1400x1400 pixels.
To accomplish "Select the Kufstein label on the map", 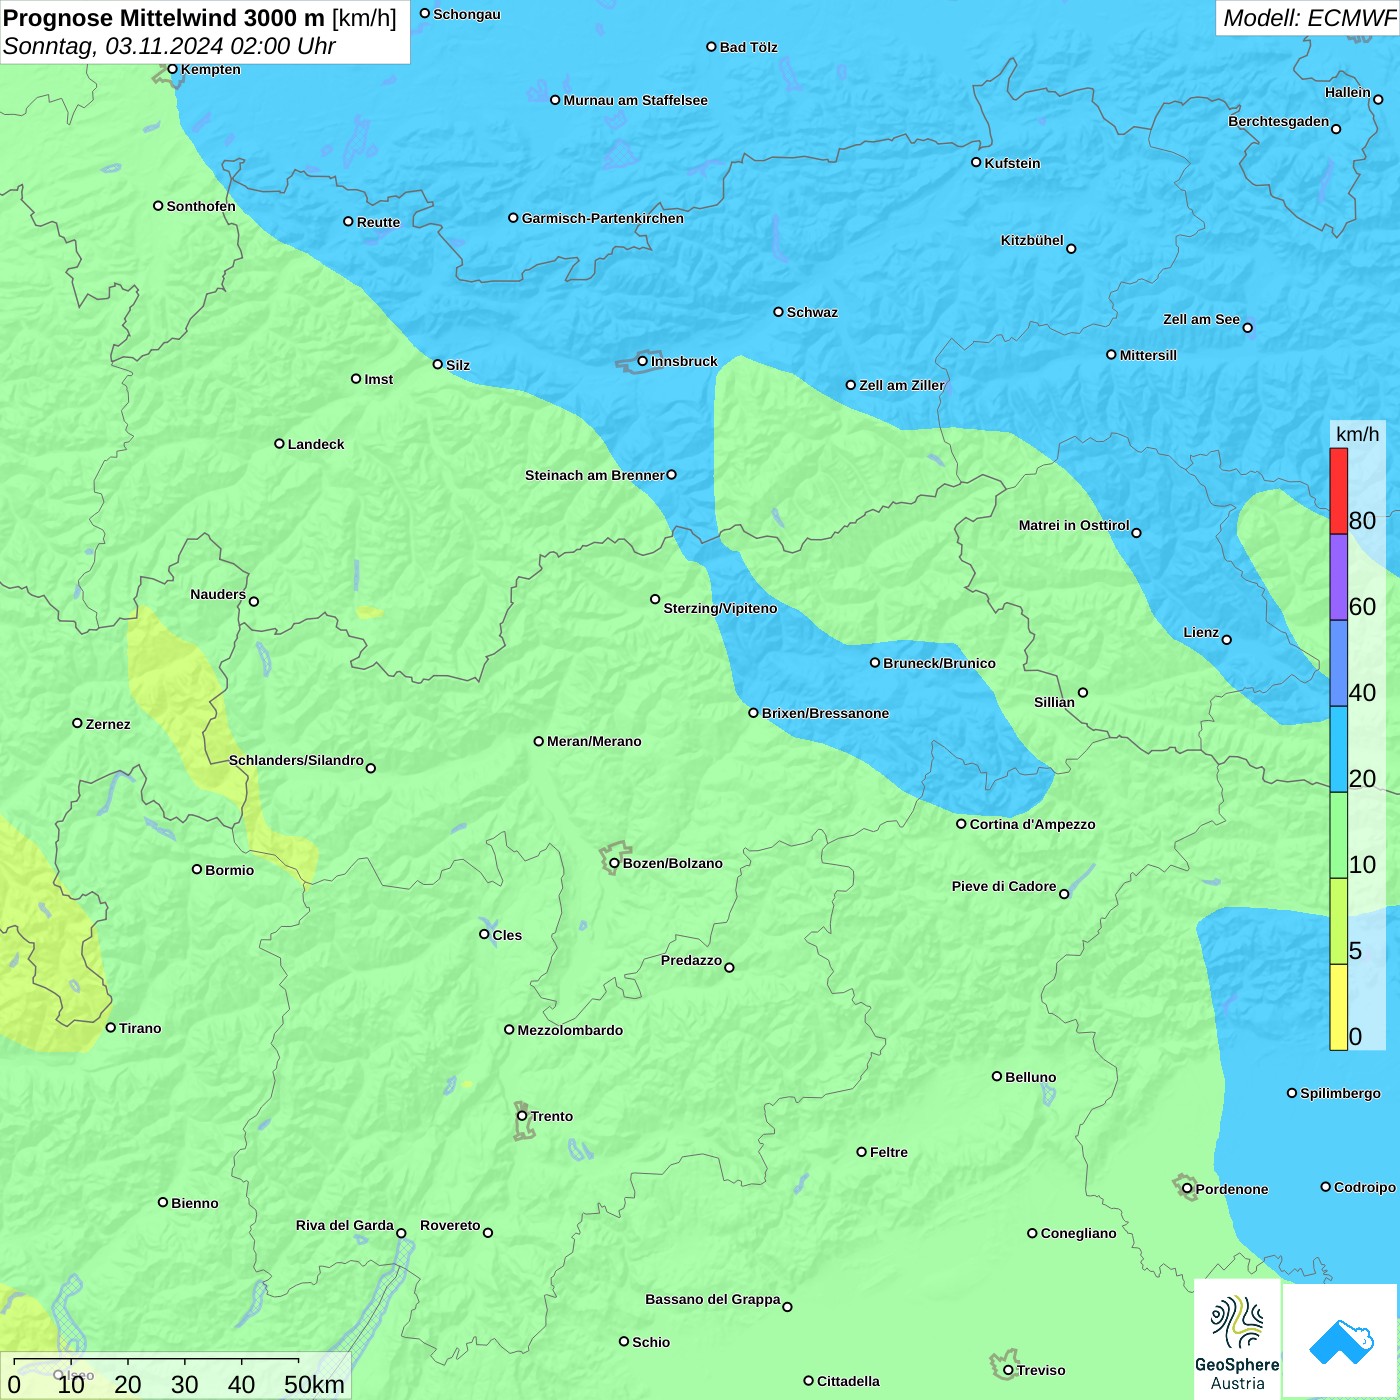I will click(1012, 163).
